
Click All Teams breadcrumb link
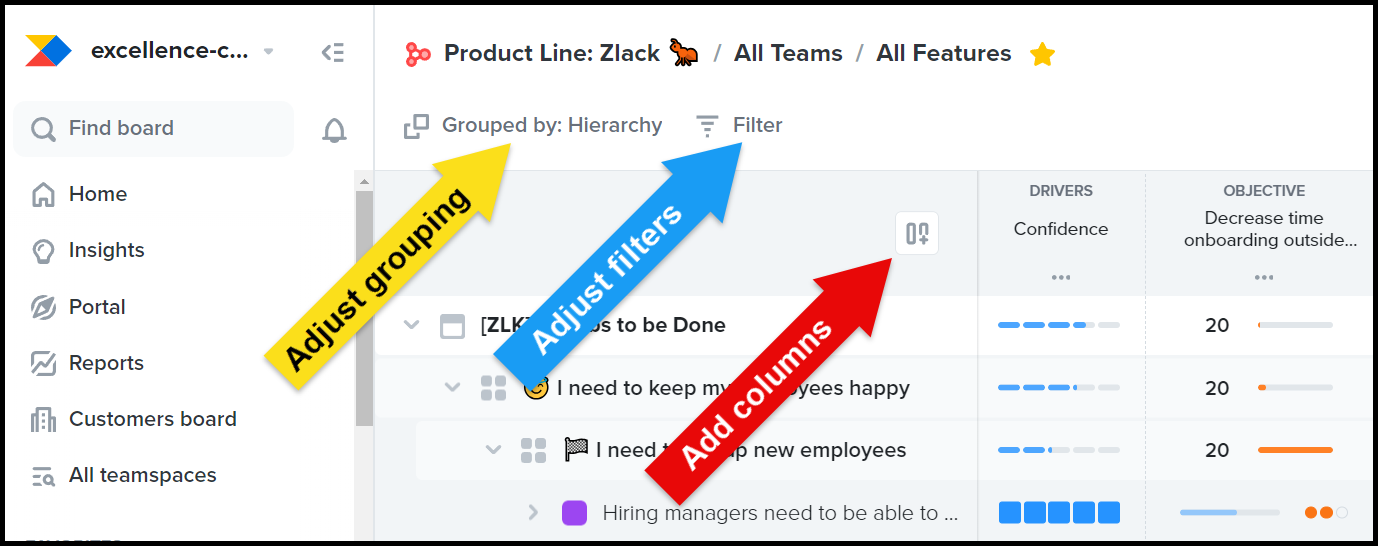point(788,54)
